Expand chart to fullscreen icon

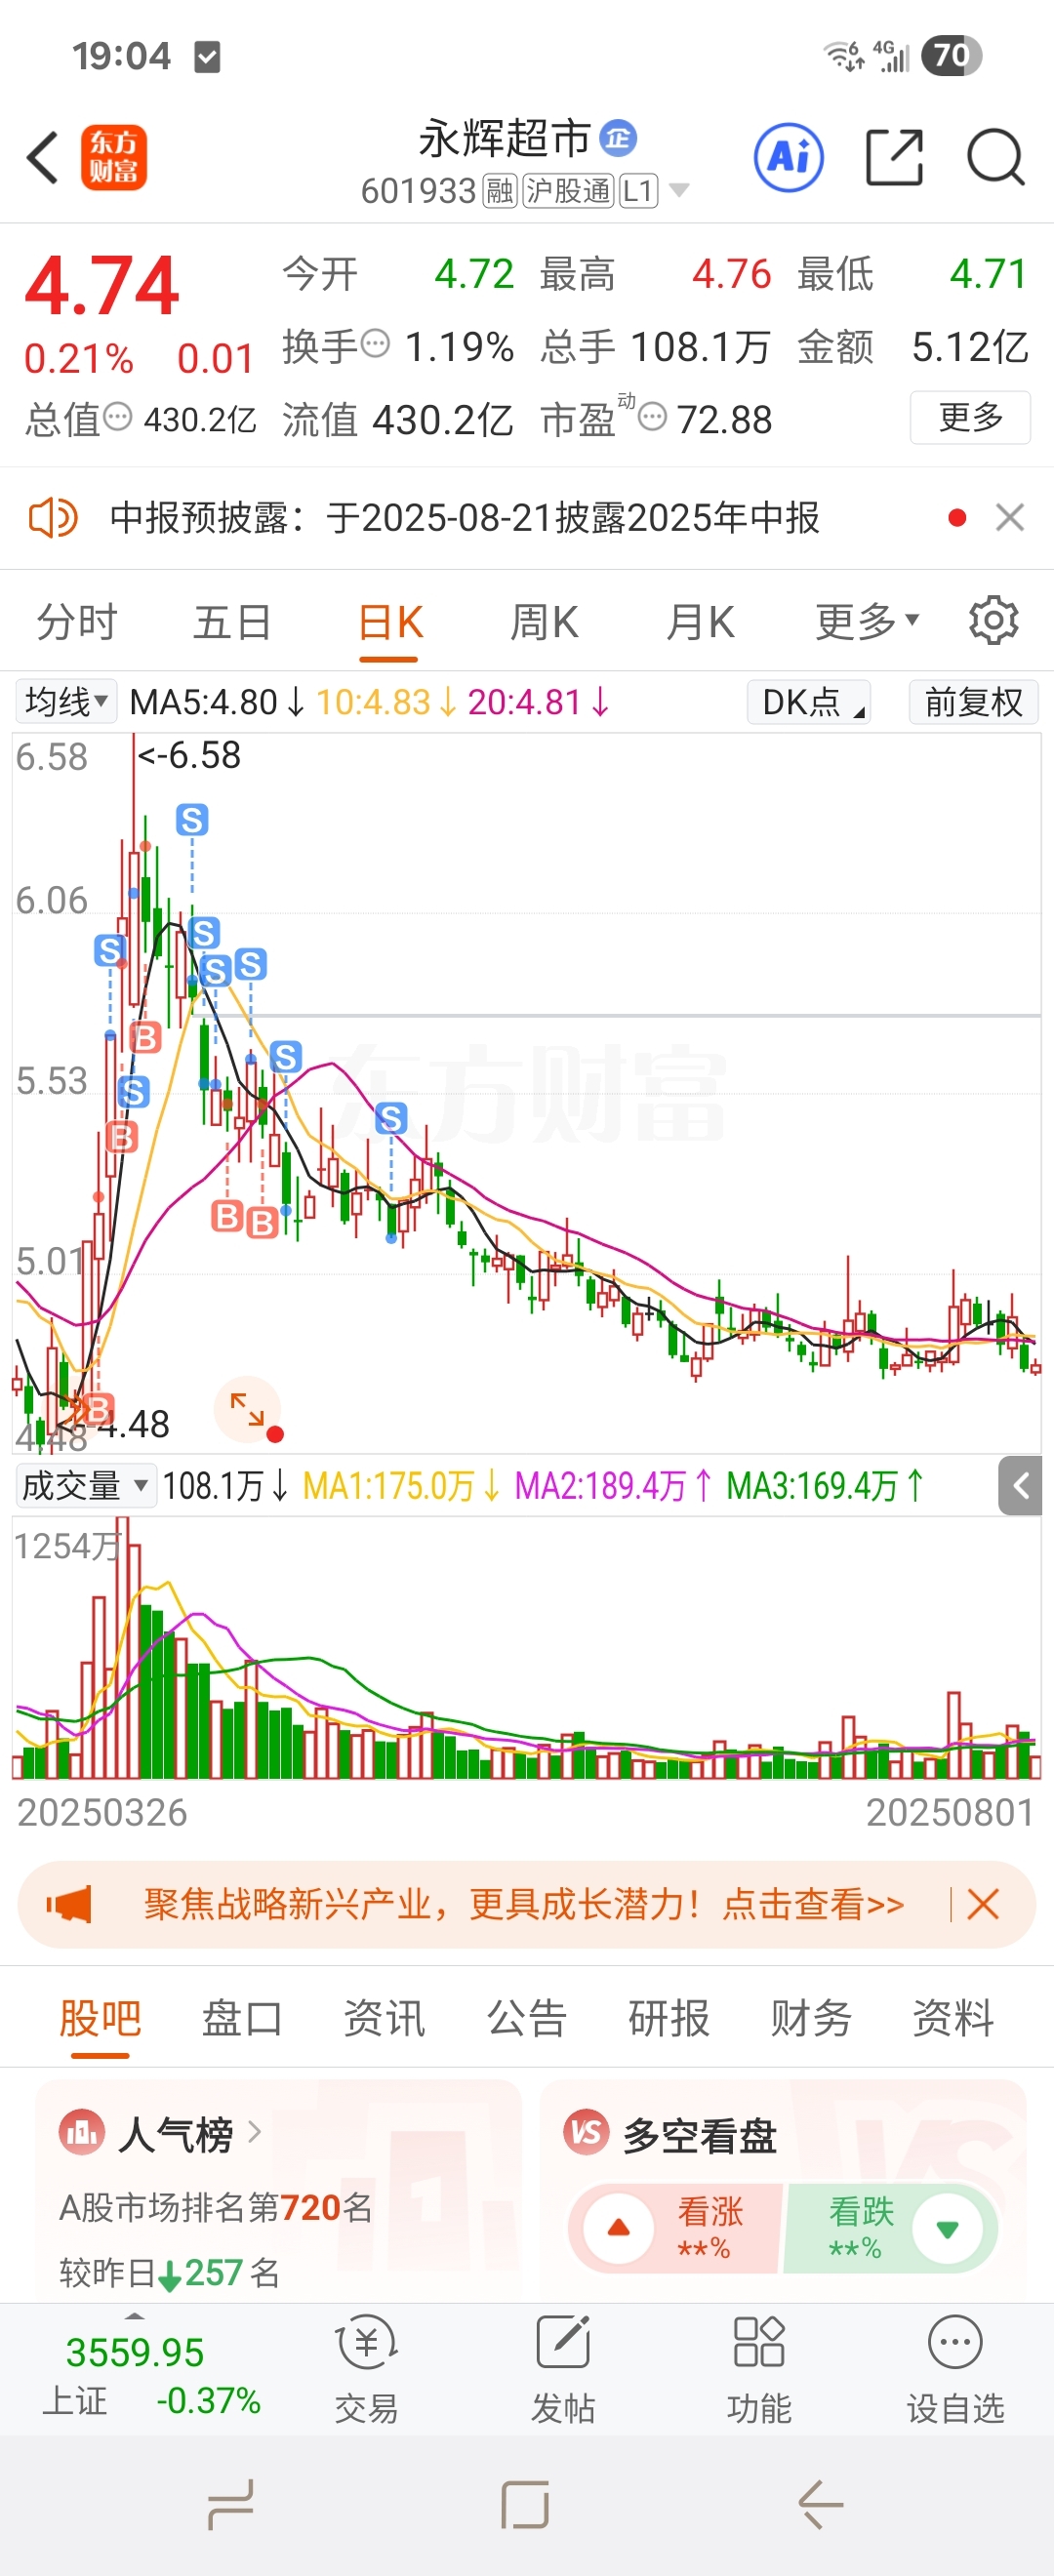click(247, 1409)
